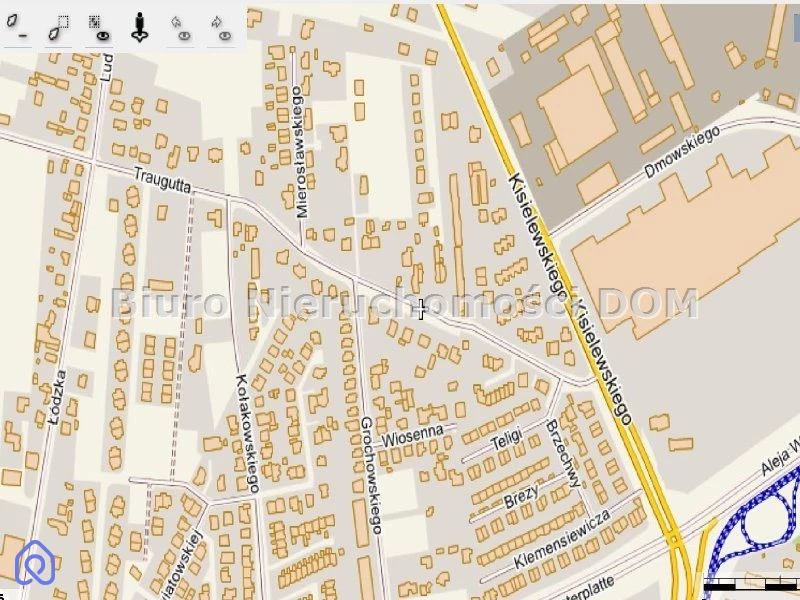
Task: Pick the street view pegman tool
Action: click(140, 28)
